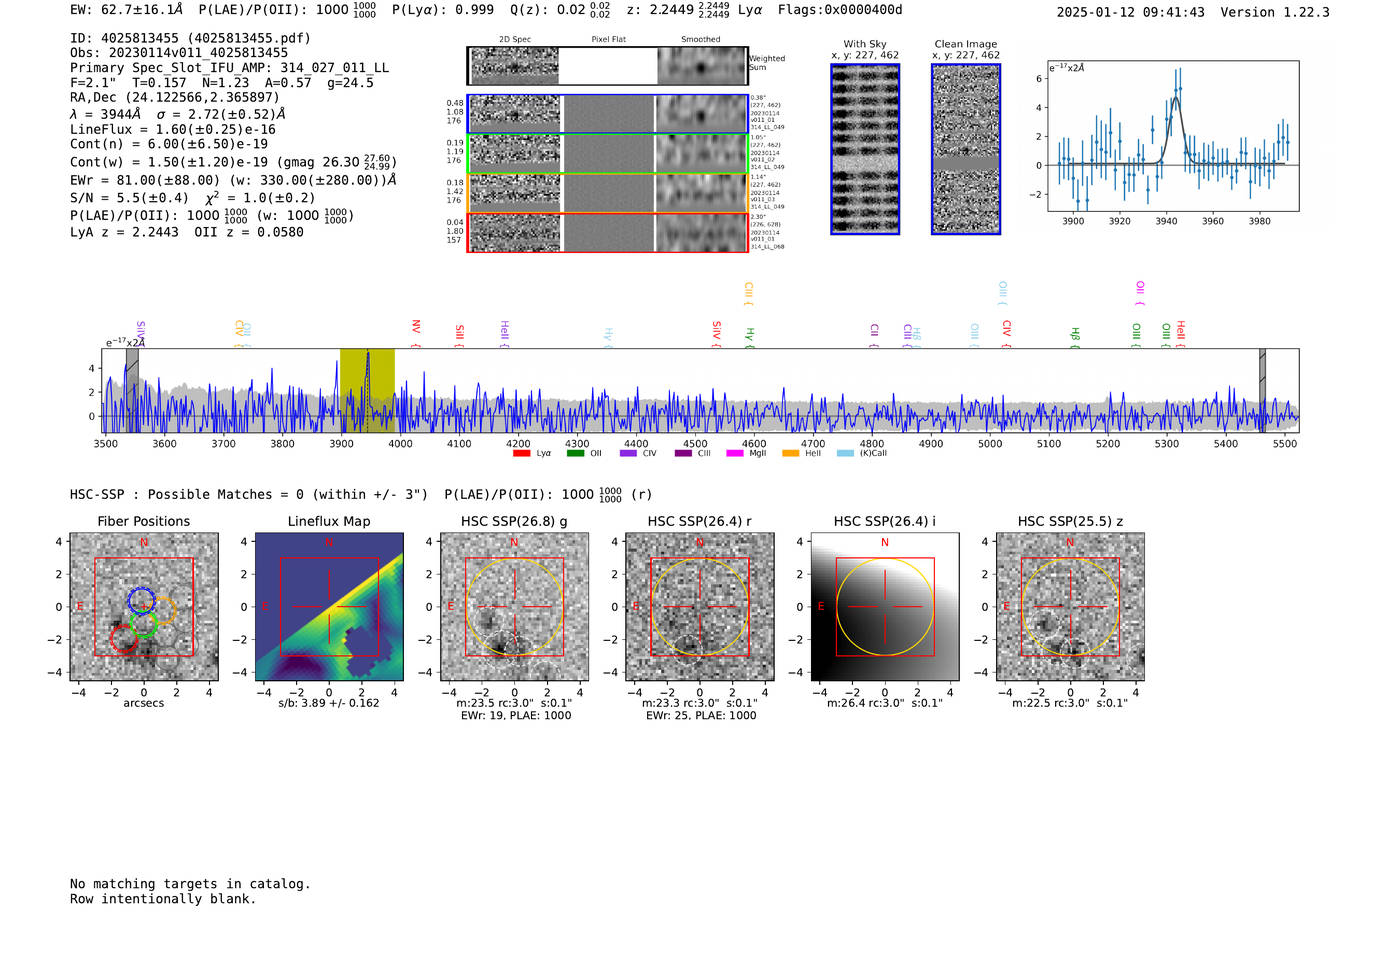The width and height of the screenshot is (1400, 953).
Task: Select the green-bordered fiber spectrum row
Action: pos(608,154)
